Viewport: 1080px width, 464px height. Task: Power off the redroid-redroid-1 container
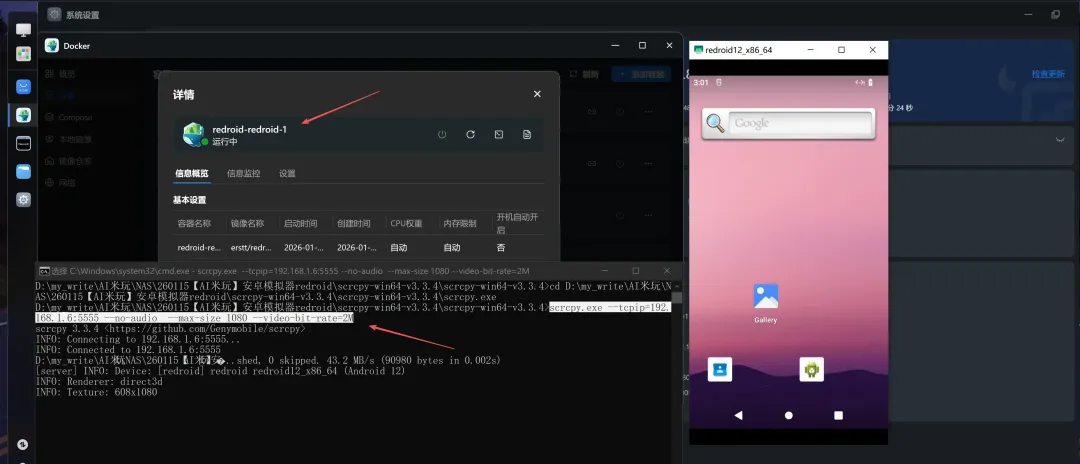coord(442,134)
